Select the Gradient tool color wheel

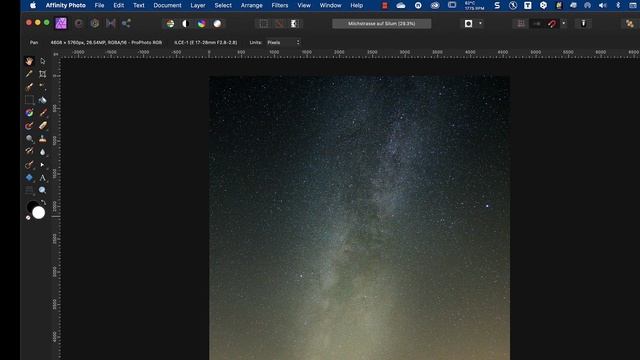click(29, 113)
